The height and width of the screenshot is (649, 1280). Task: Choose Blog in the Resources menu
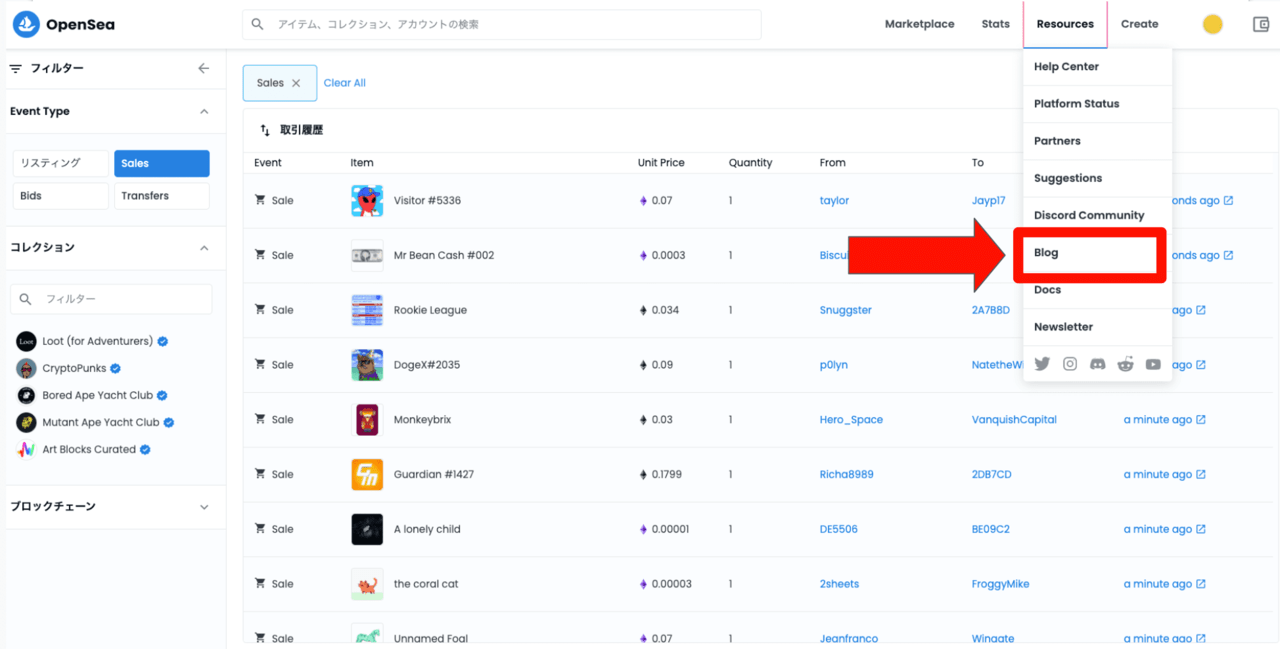(1090, 253)
